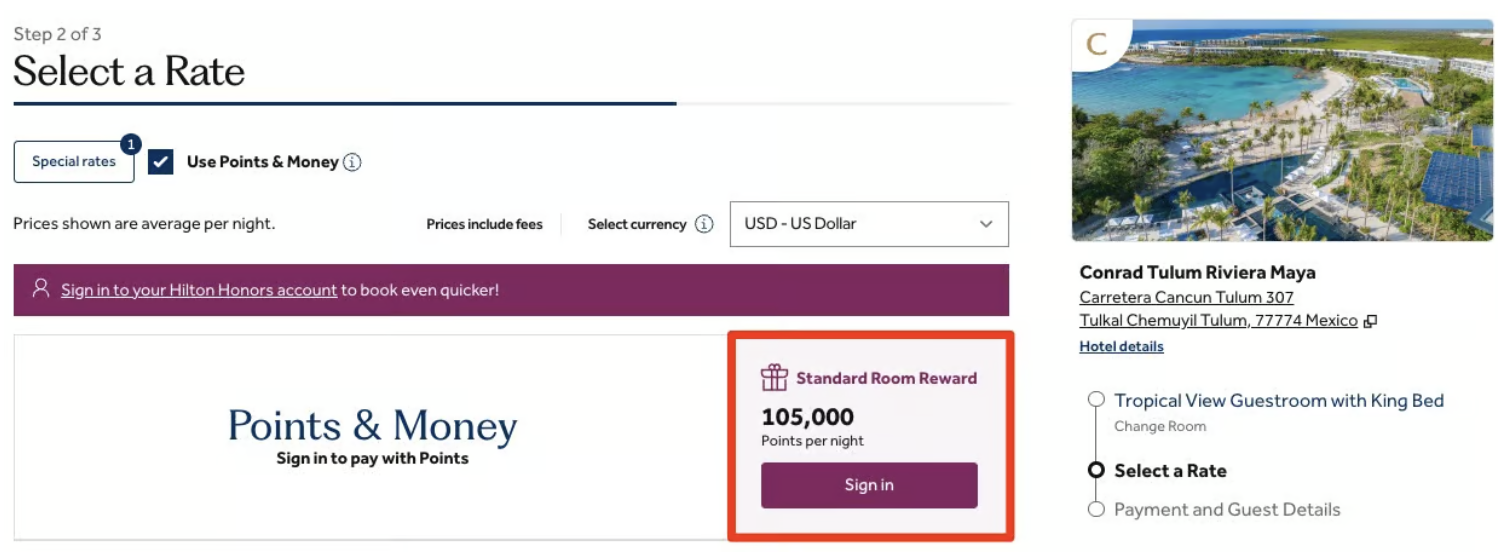Open the Hotel details link
The height and width of the screenshot is (552, 1498).
(1121, 346)
